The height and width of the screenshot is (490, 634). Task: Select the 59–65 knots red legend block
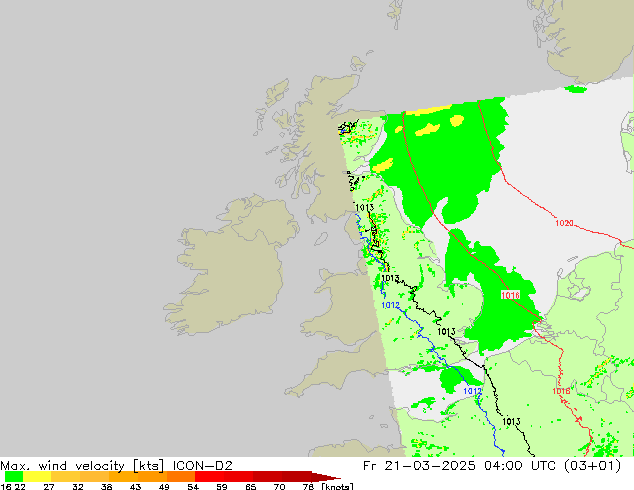pos(239,476)
